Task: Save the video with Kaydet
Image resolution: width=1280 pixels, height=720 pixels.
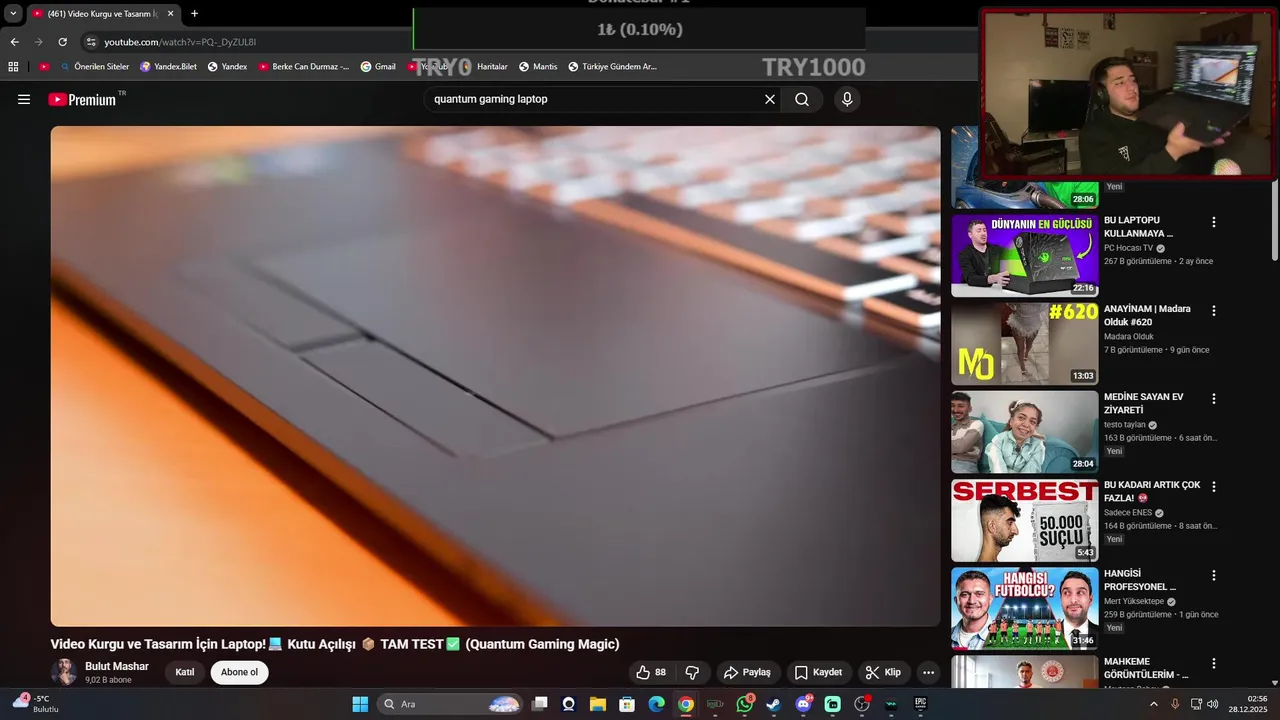Action: pyautogui.click(x=818, y=672)
